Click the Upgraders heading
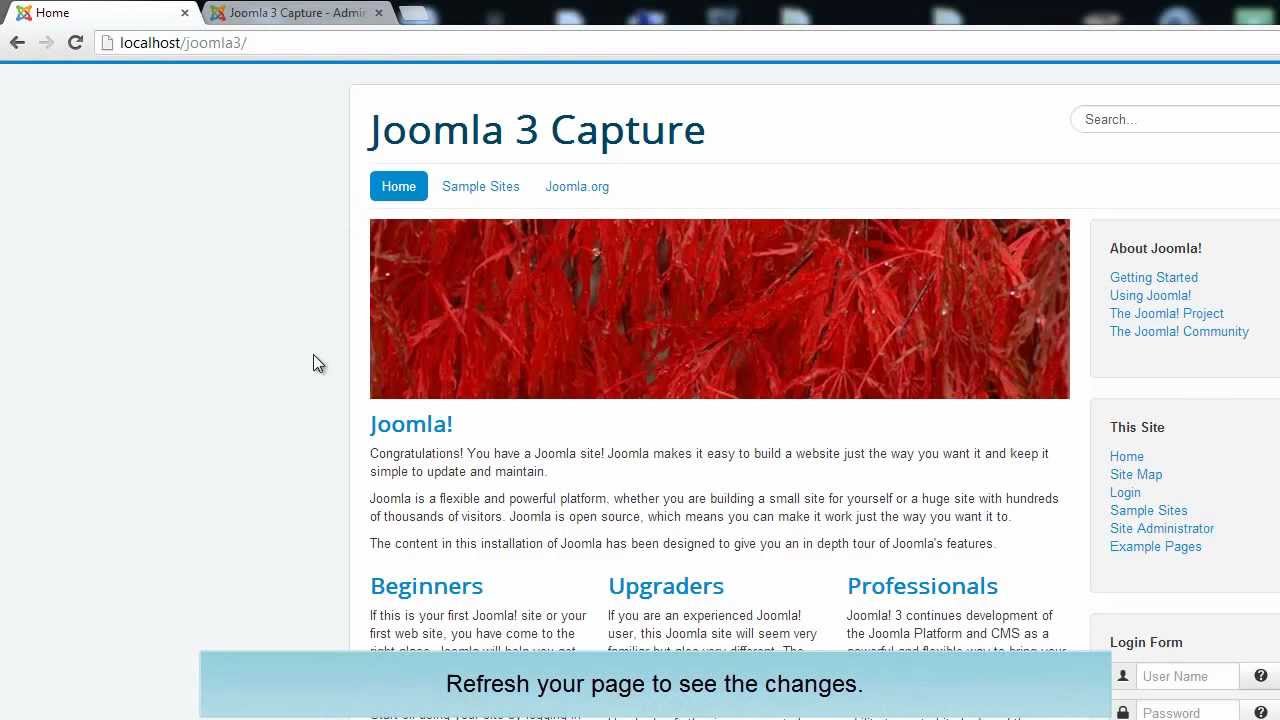 tap(666, 586)
